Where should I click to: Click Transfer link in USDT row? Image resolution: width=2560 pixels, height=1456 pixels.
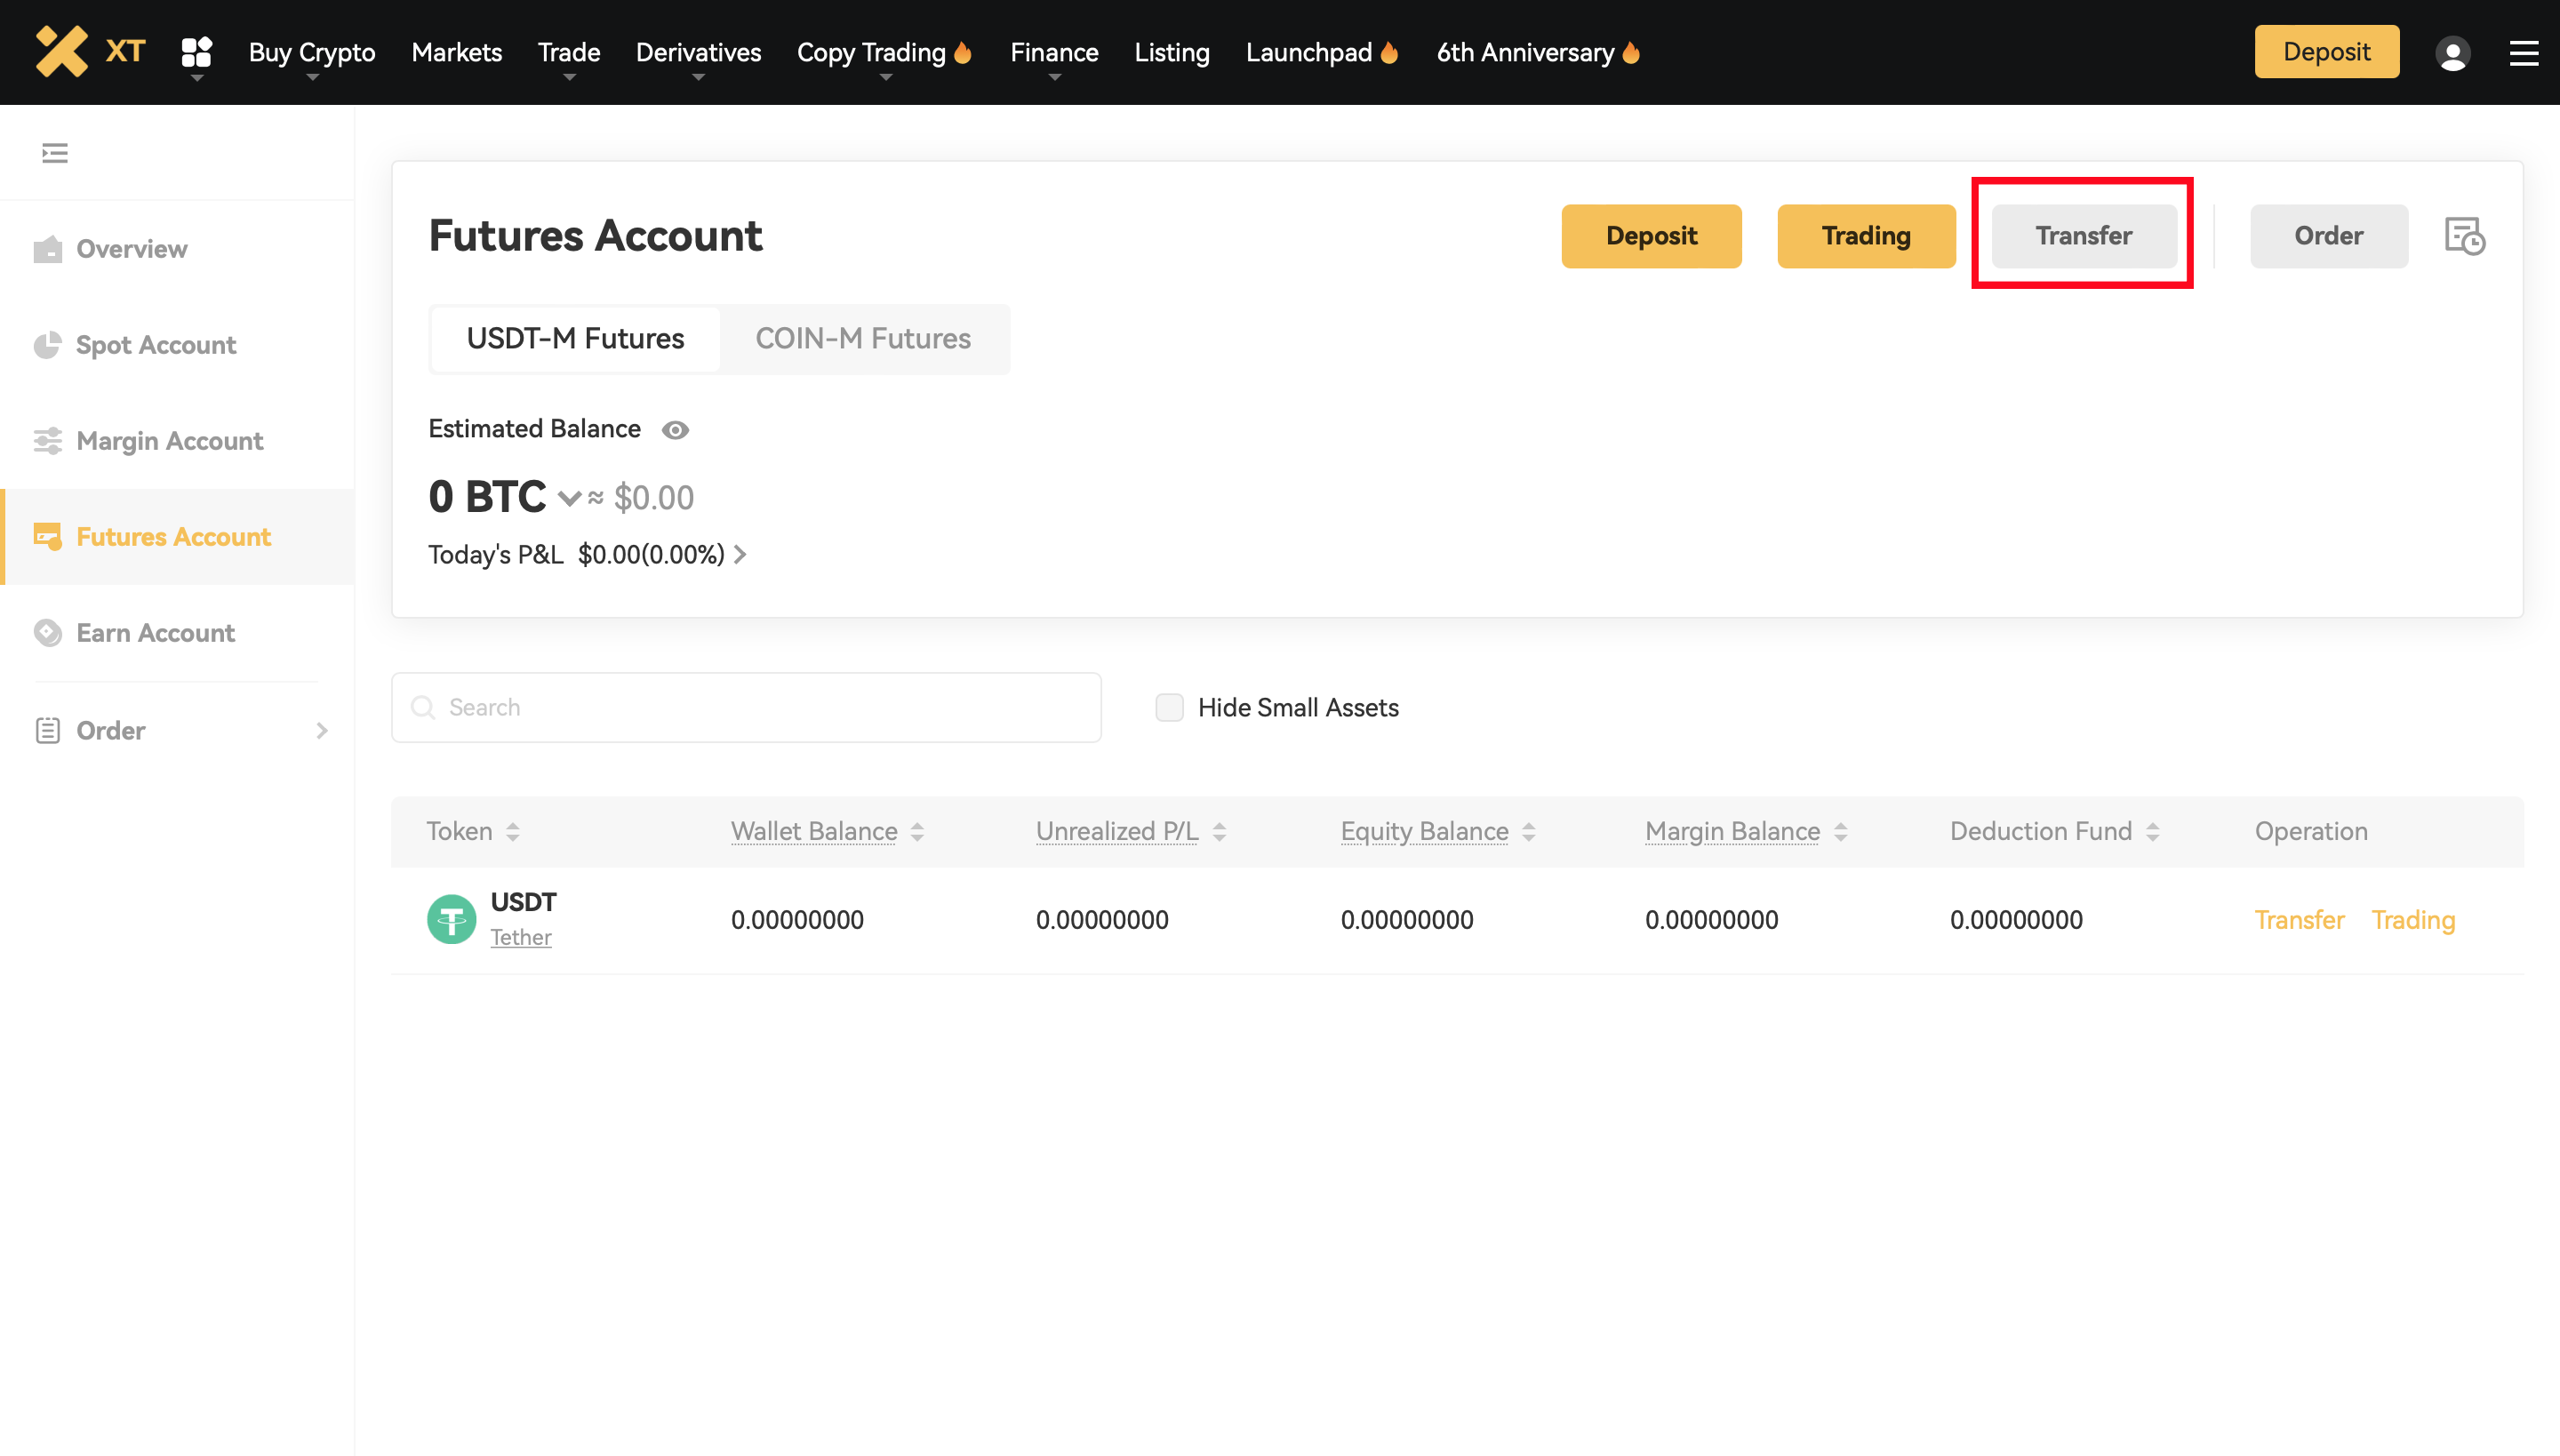pos(2299,920)
